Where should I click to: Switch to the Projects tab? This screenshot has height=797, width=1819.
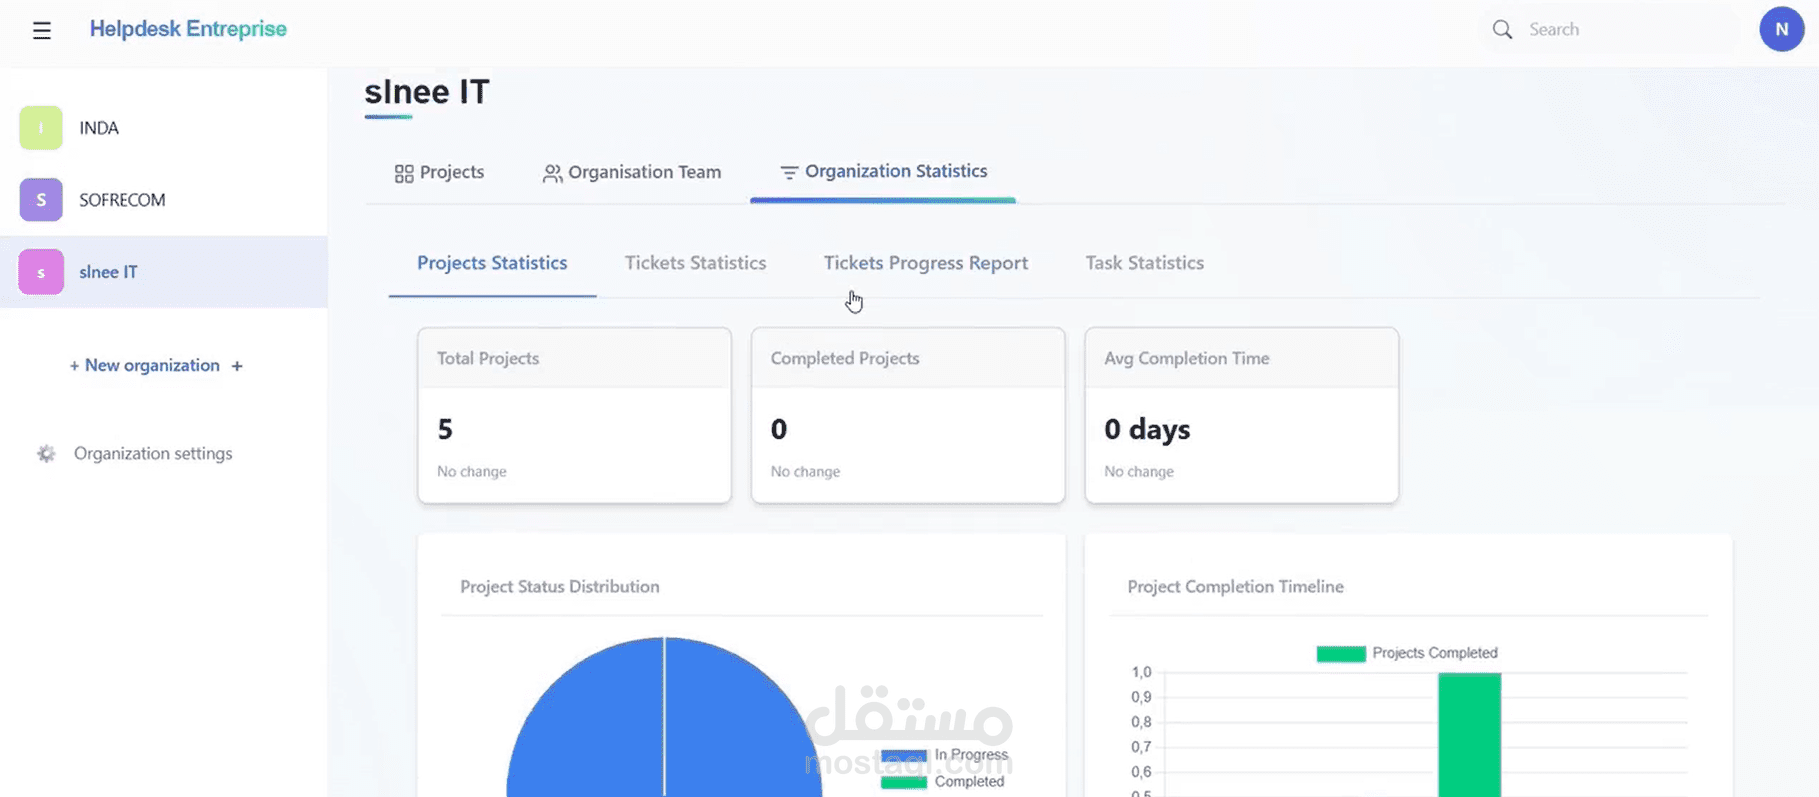pos(439,173)
